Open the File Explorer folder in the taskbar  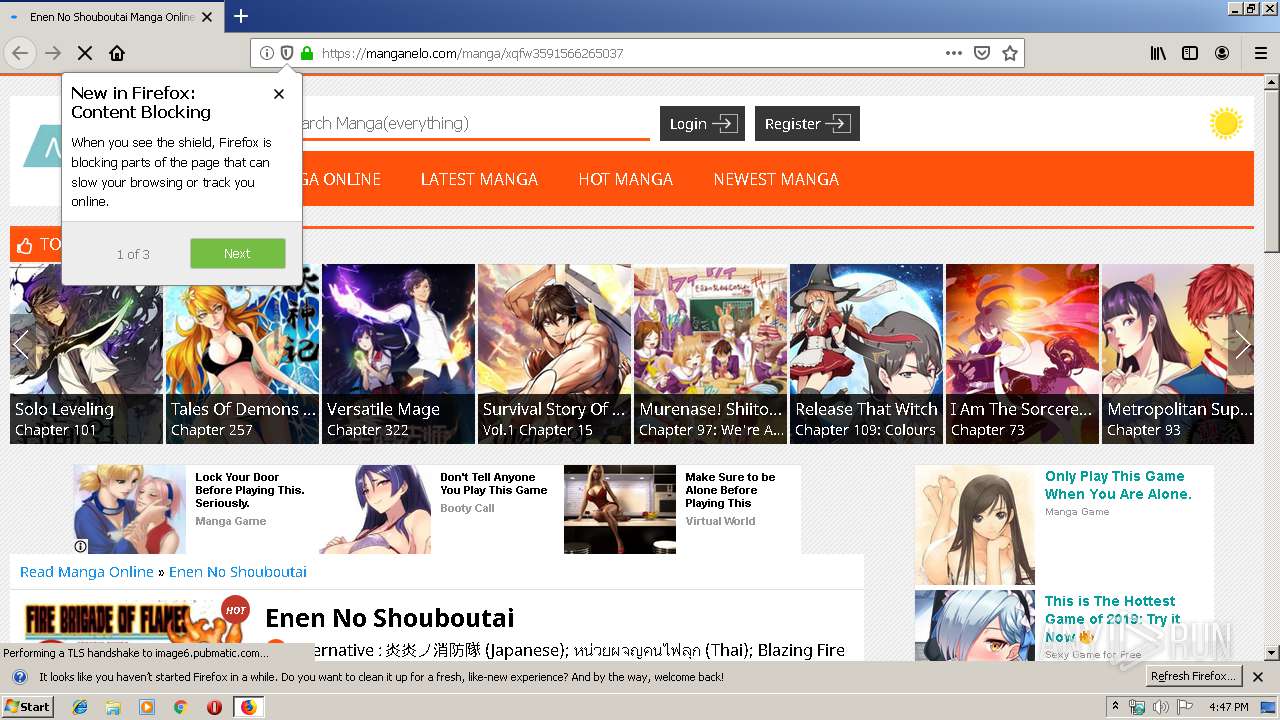(113, 707)
